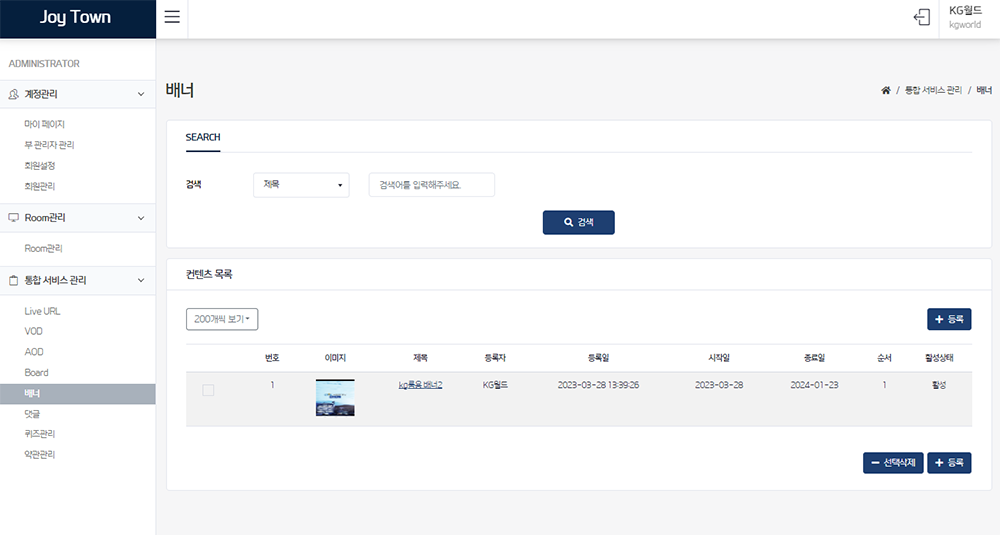The image size is (1000, 535).
Task: Click the Joy Town logo
Action: [76, 18]
